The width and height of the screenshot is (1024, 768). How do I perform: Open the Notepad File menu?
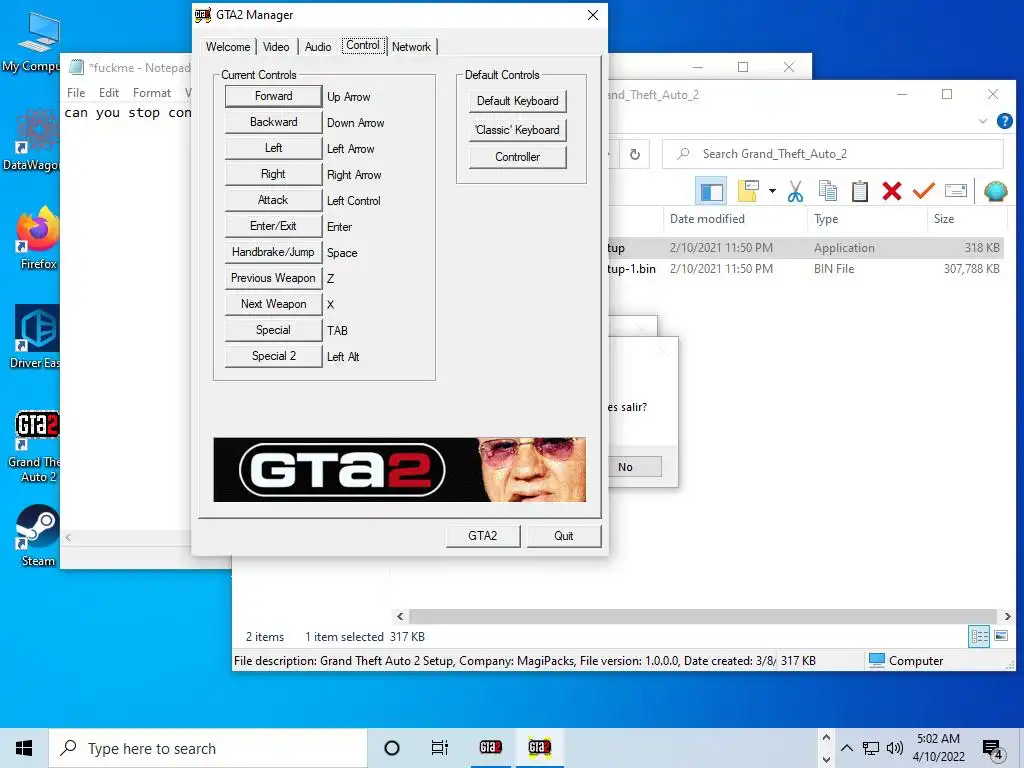[x=76, y=93]
